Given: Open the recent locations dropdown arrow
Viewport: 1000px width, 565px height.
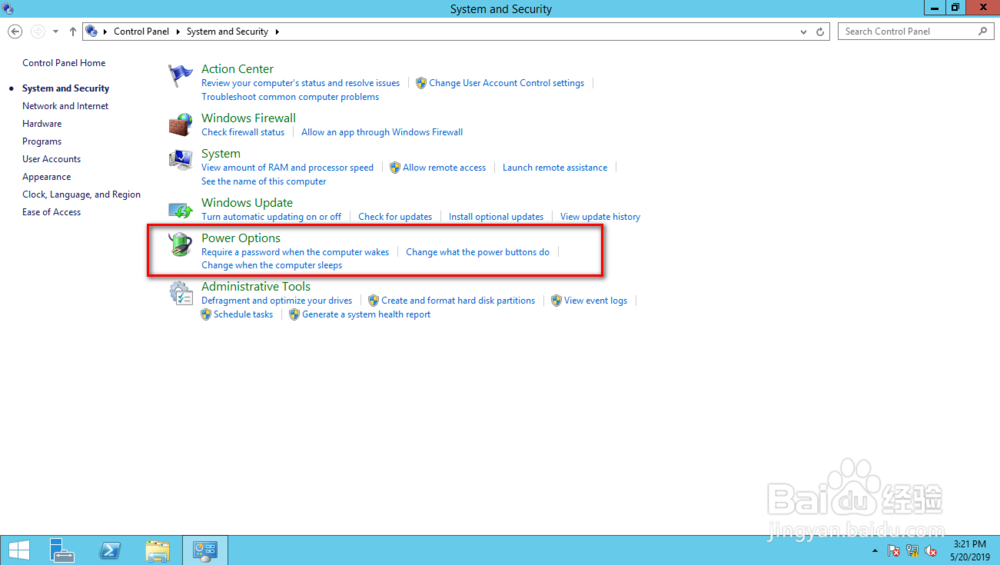Looking at the screenshot, I should tap(55, 31).
